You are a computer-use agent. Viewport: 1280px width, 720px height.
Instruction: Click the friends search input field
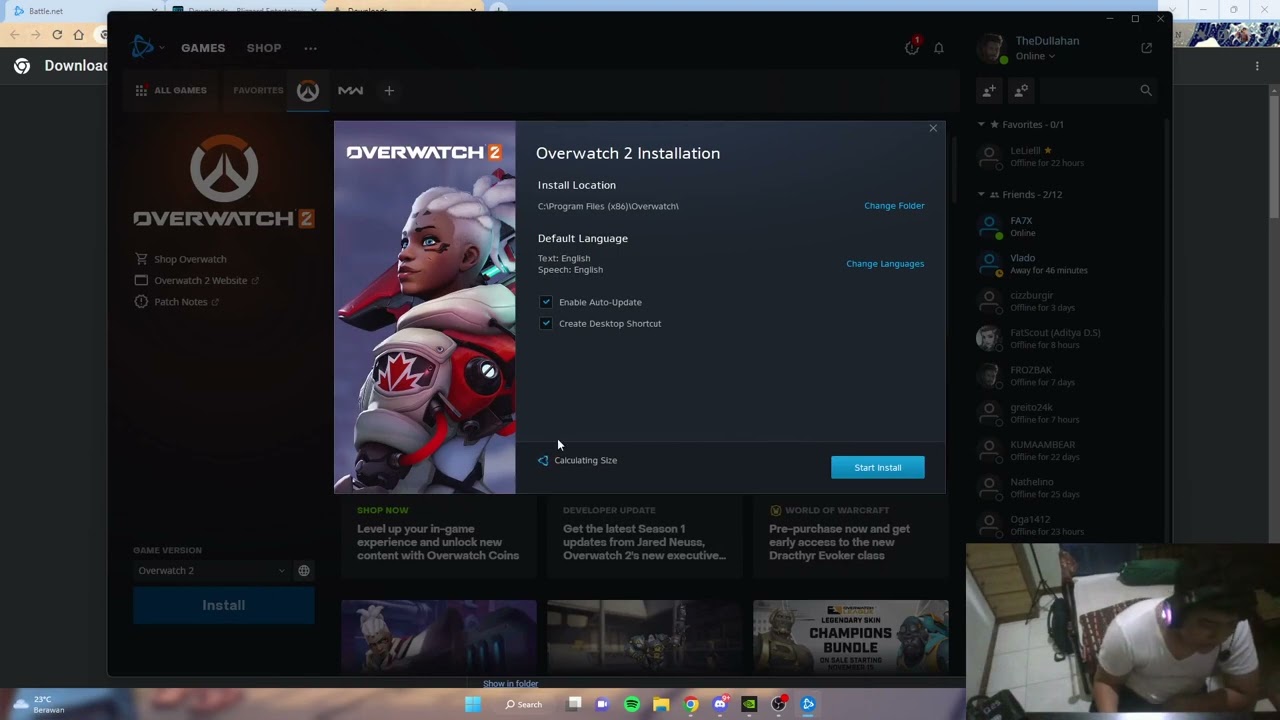click(x=1087, y=90)
